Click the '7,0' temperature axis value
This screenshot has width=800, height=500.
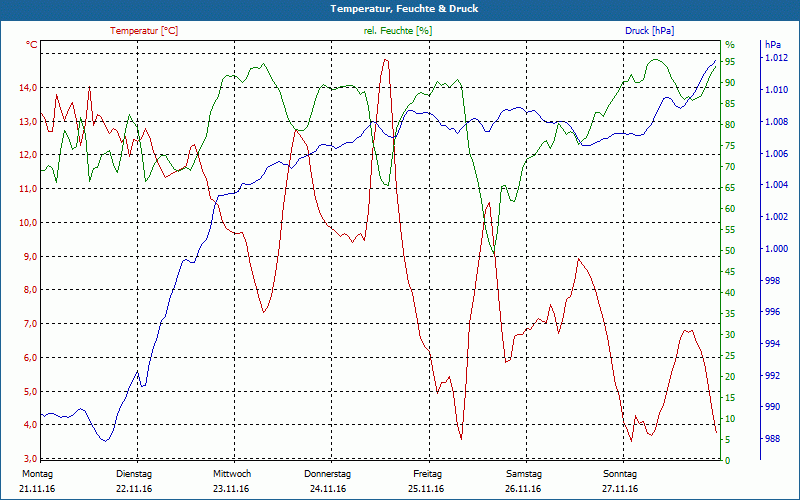pyautogui.click(x=30, y=323)
